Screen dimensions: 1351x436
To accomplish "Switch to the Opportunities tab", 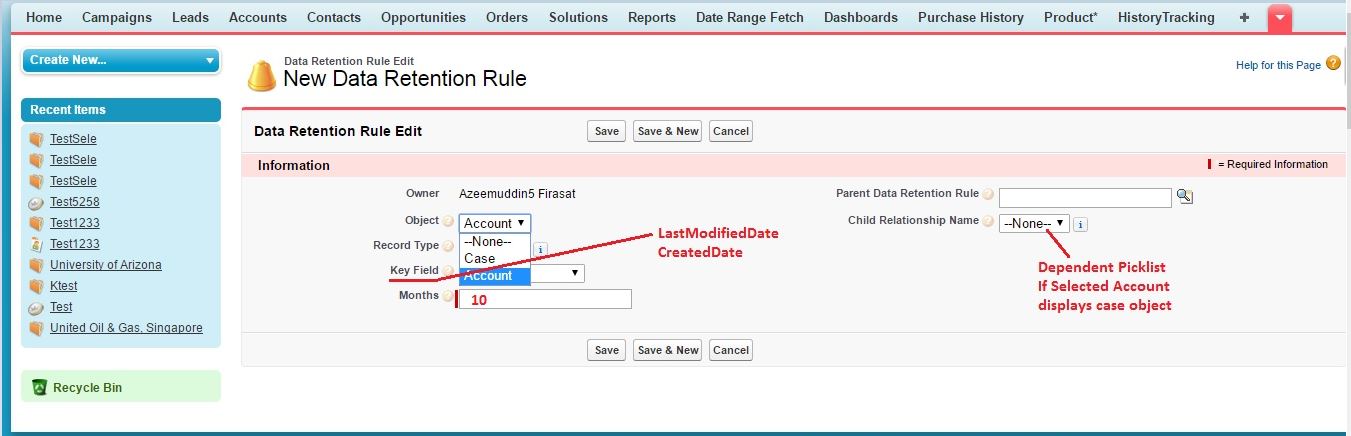I will tap(423, 17).
